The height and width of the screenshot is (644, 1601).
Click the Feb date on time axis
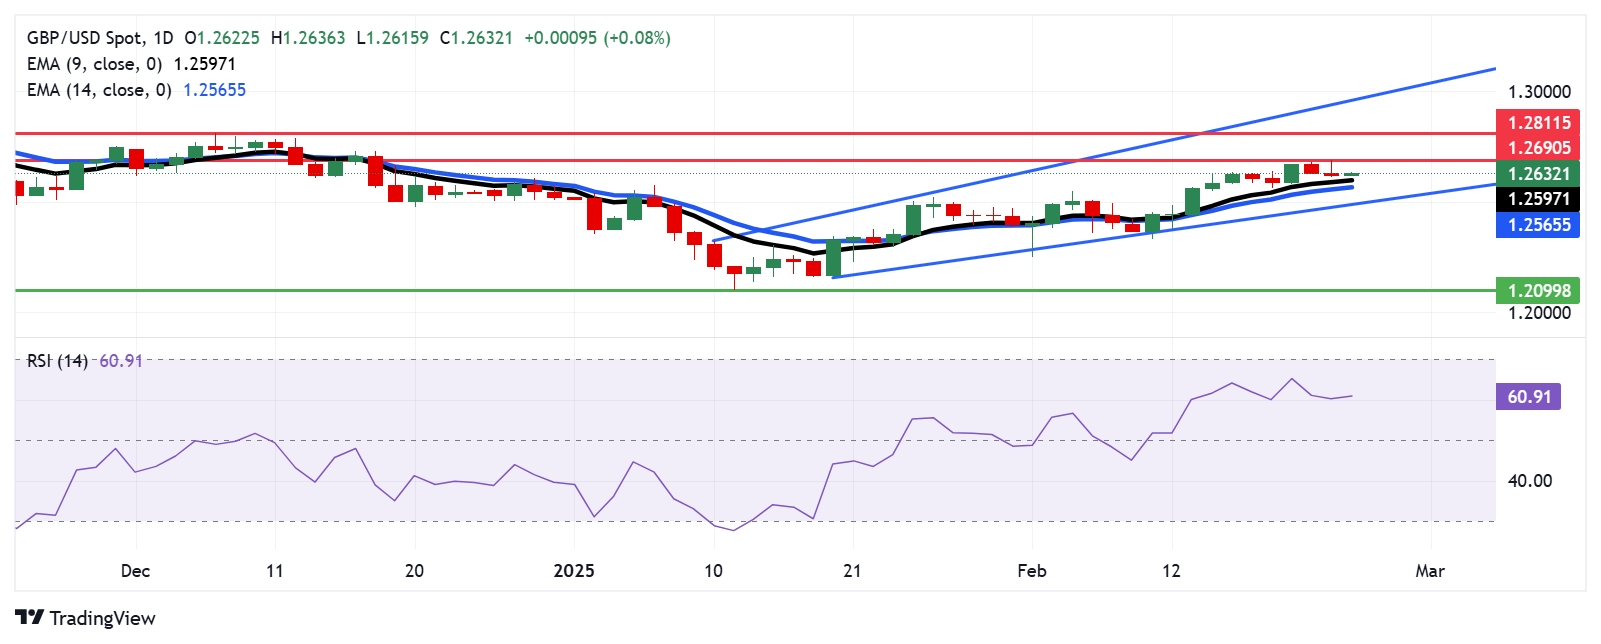click(1032, 571)
